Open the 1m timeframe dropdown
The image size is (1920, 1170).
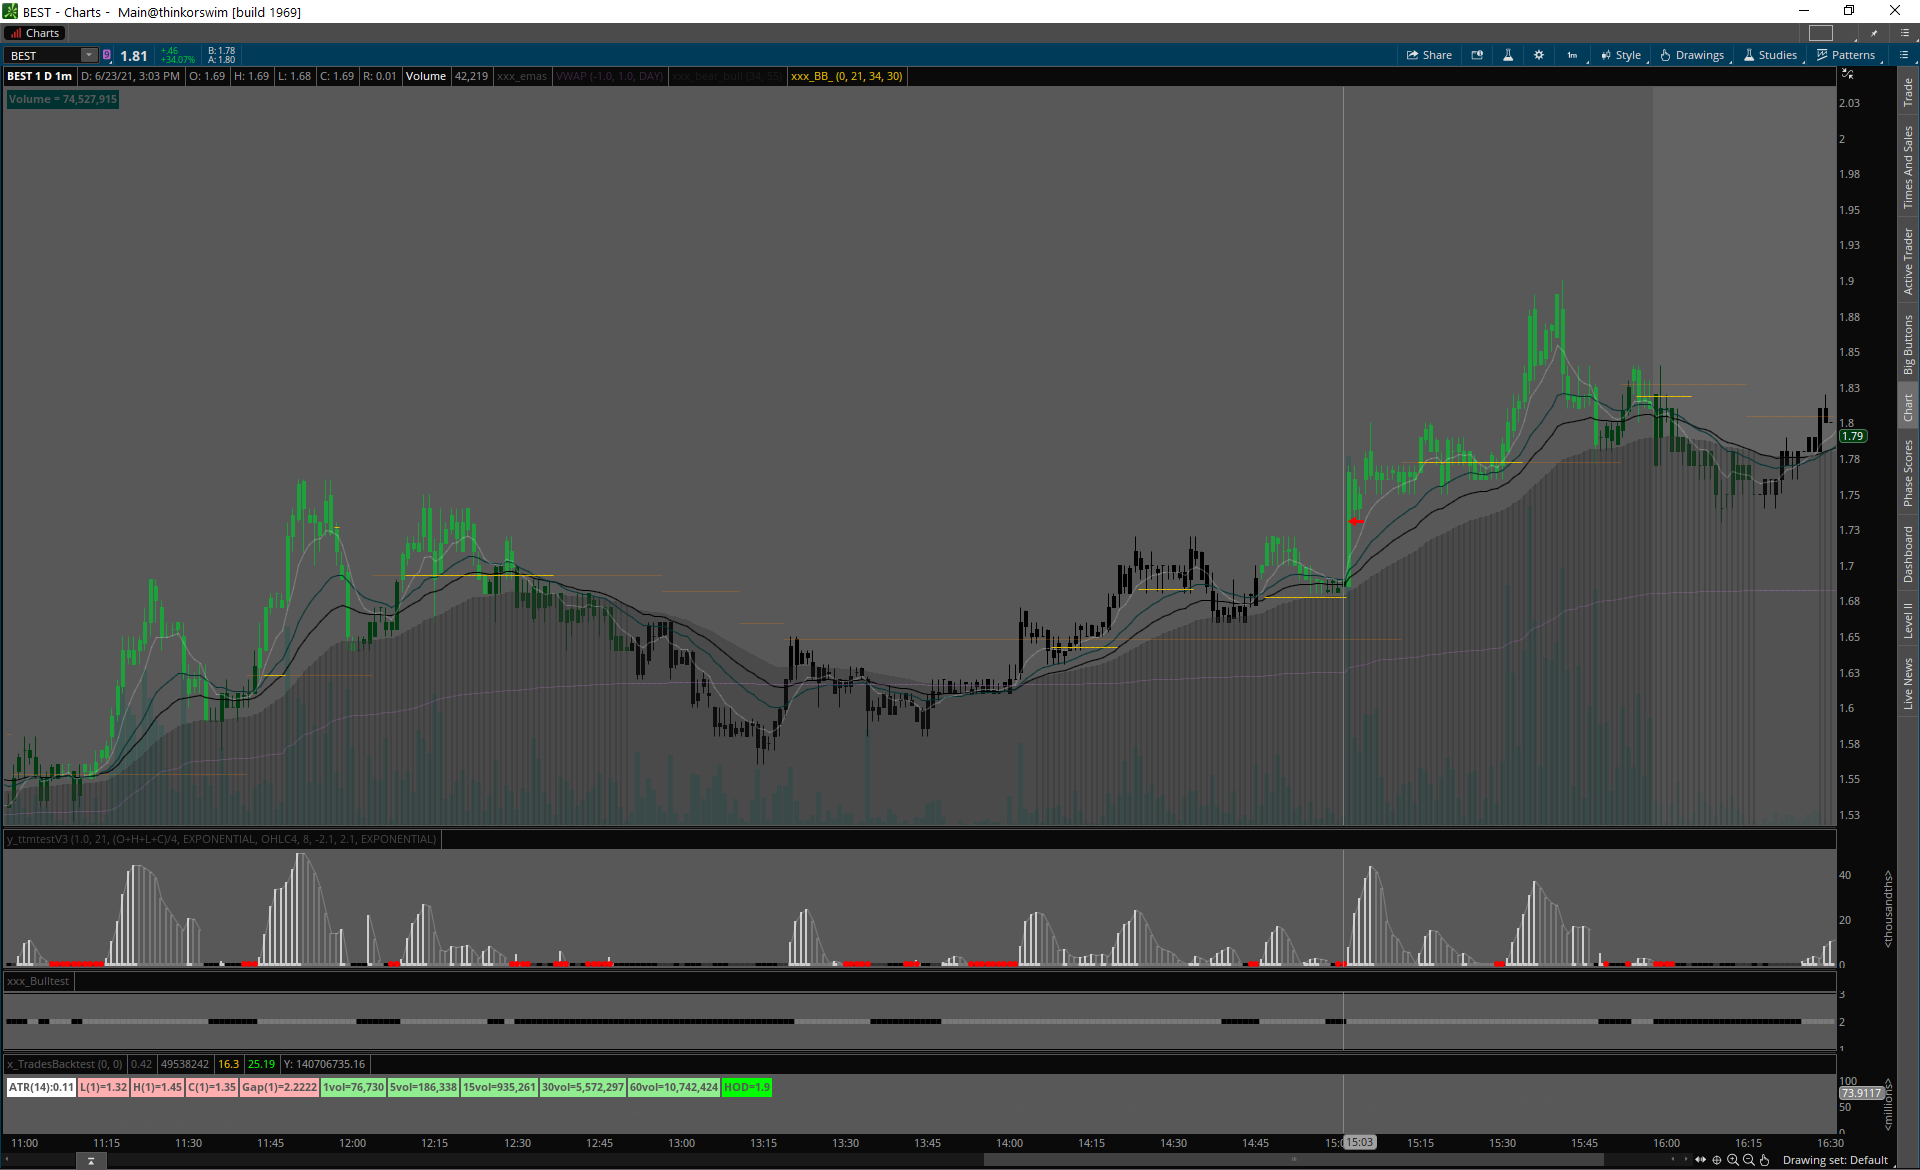[1572, 55]
